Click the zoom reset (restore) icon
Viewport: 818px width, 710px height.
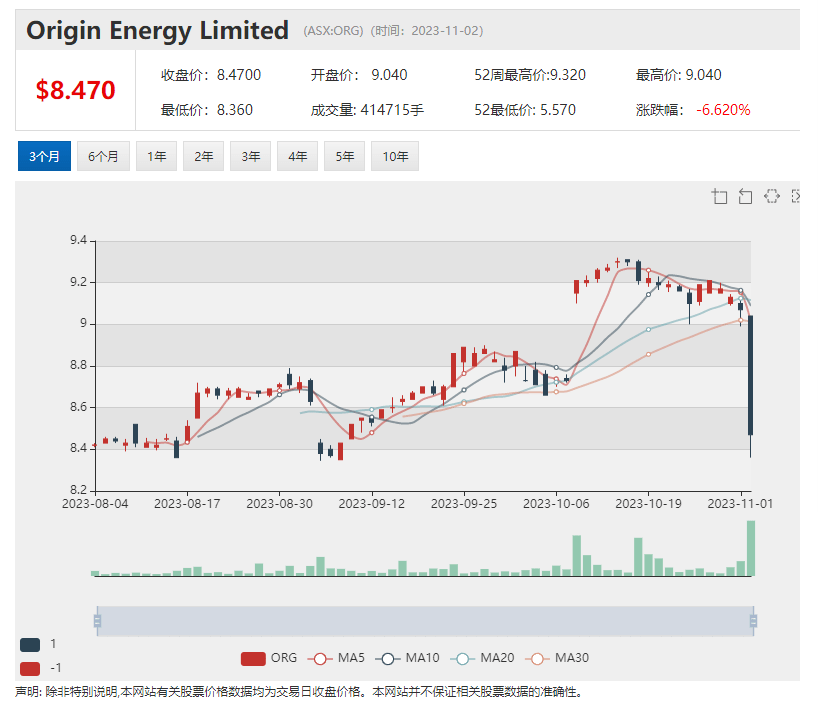(x=745, y=196)
